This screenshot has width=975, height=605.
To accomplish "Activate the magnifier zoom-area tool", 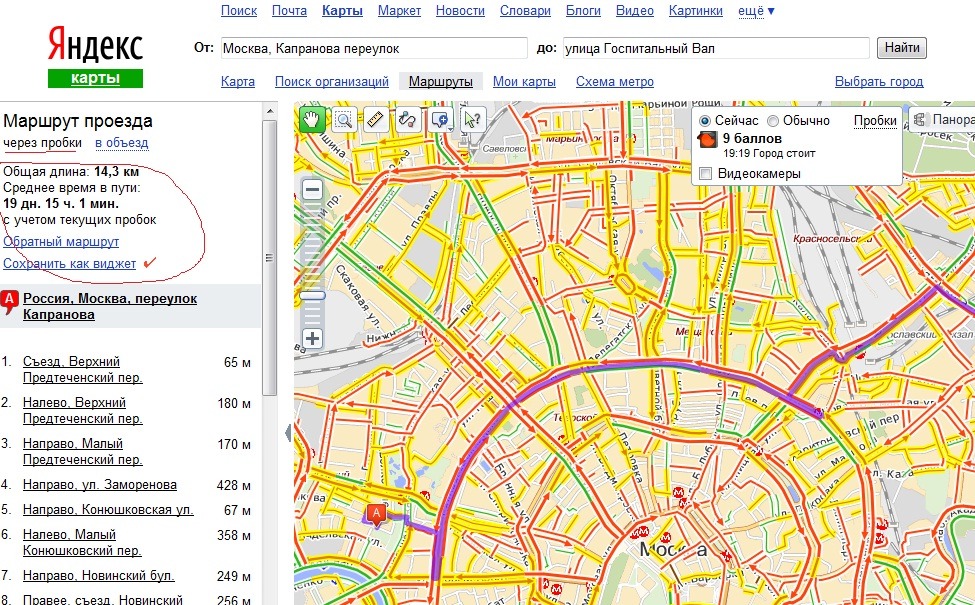I will [x=344, y=119].
